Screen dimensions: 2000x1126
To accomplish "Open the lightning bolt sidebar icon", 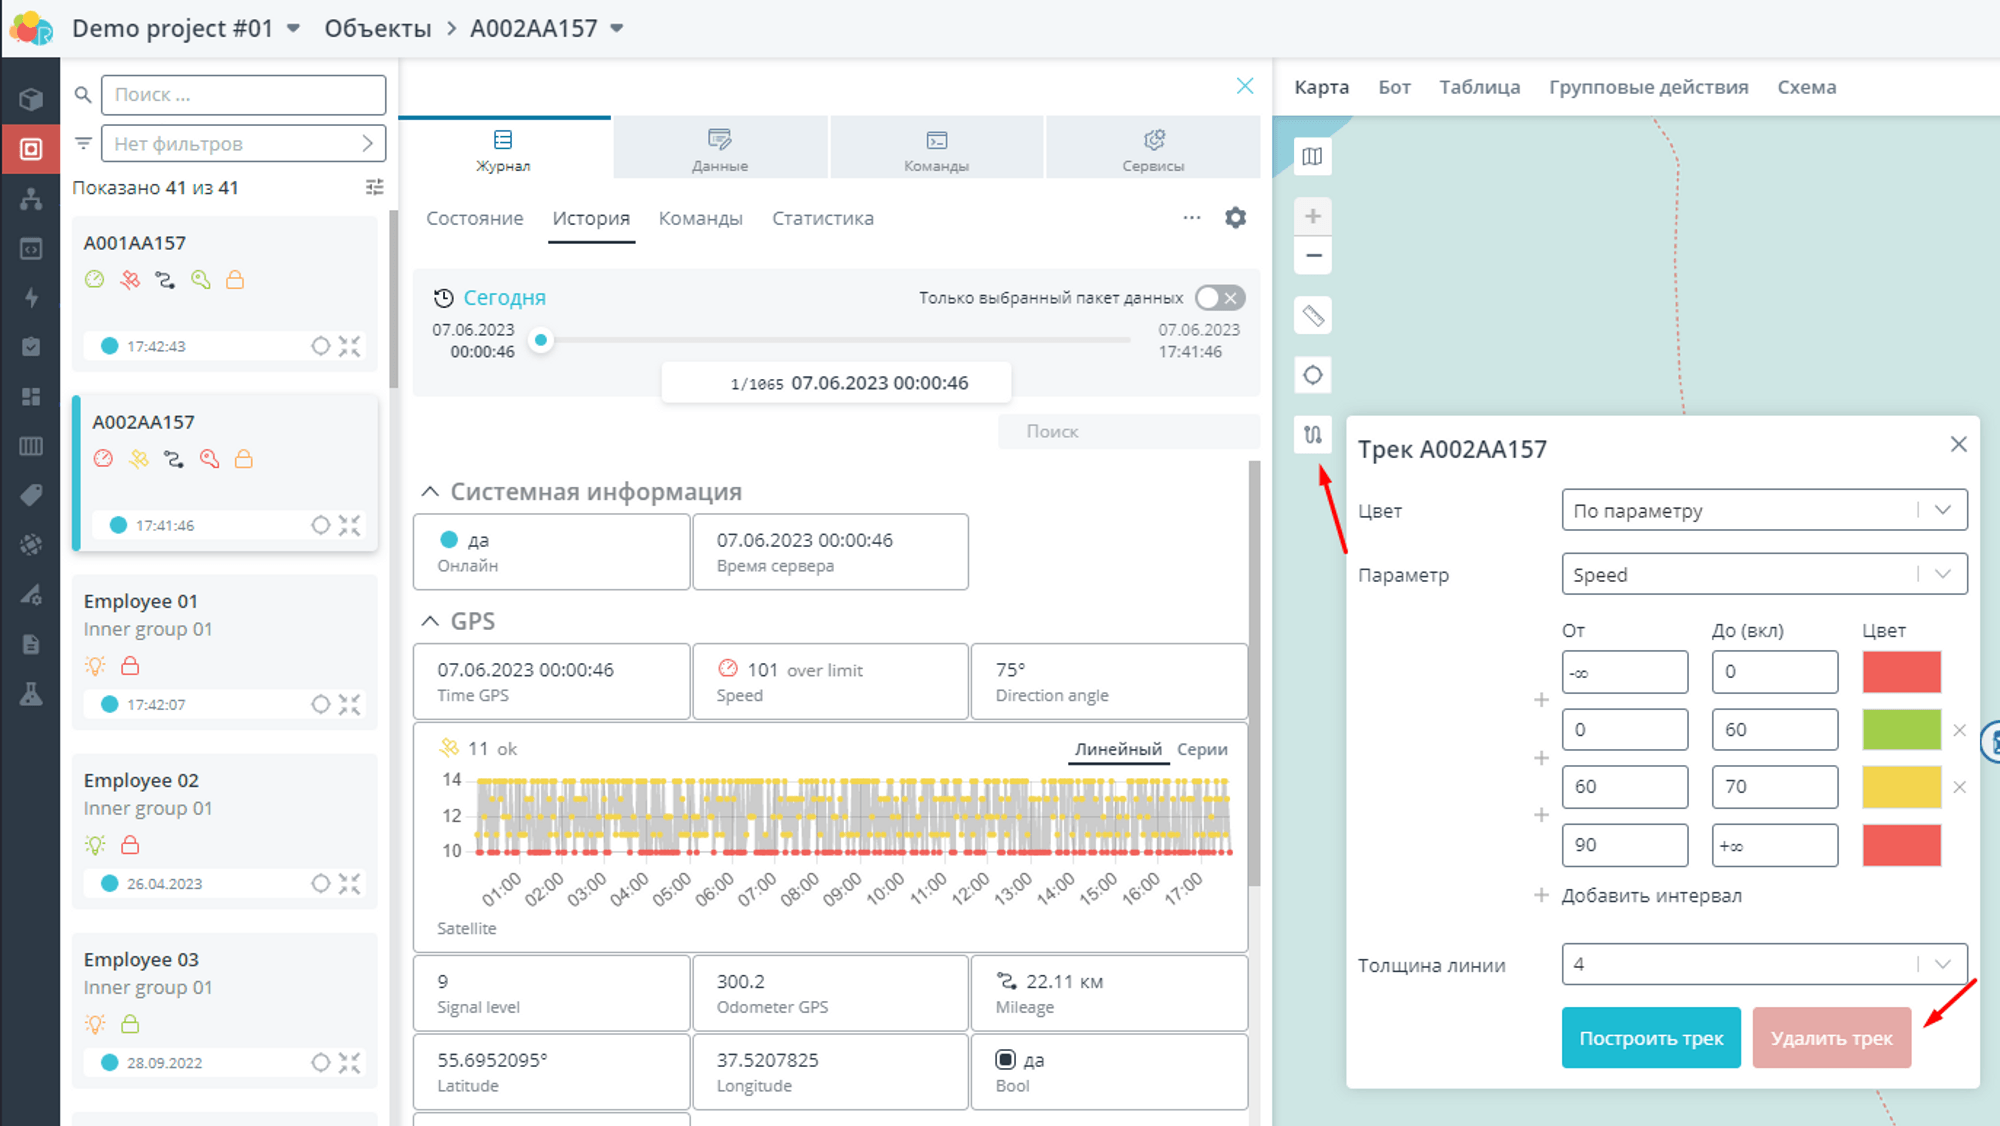I will tap(31, 297).
